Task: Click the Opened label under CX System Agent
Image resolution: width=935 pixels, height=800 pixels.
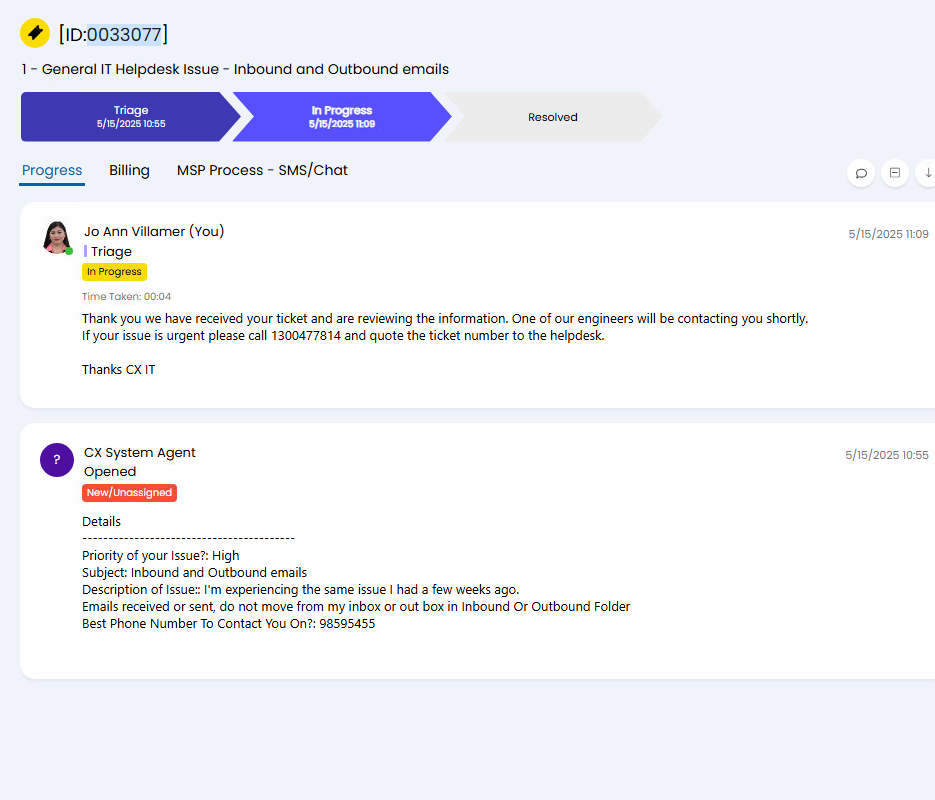Action: pos(110,472)
